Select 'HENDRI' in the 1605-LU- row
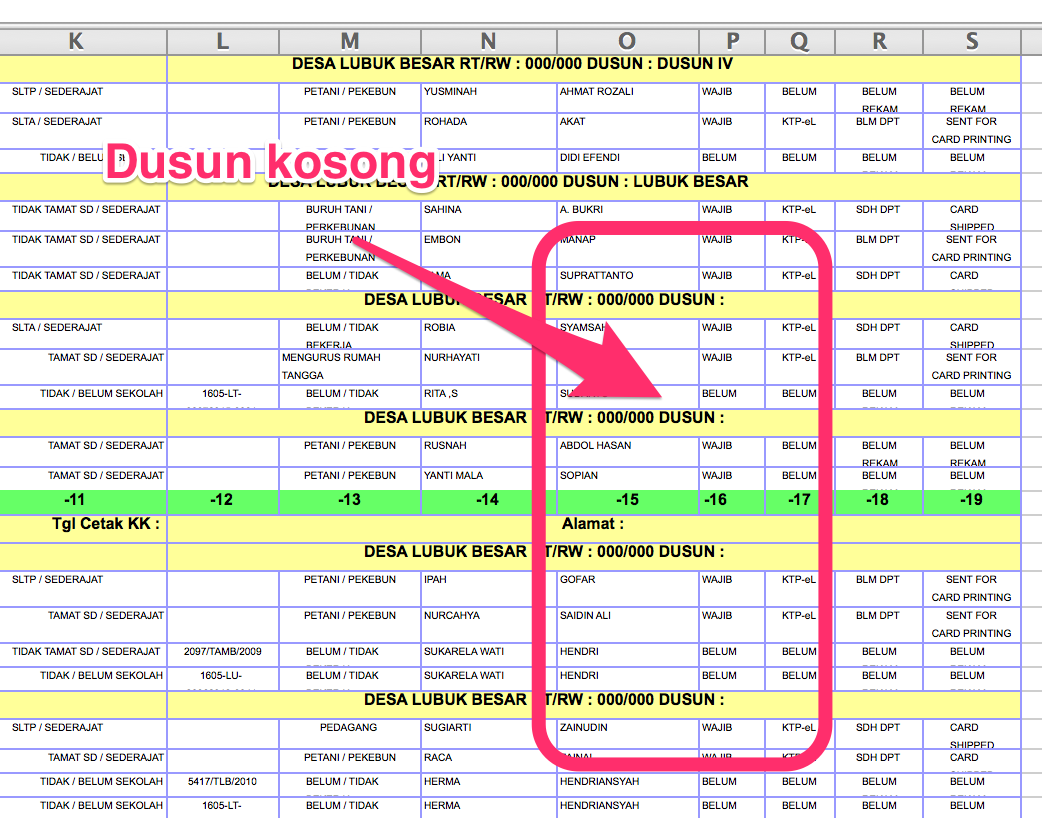1042x818 pixels. tap(627, 678)
